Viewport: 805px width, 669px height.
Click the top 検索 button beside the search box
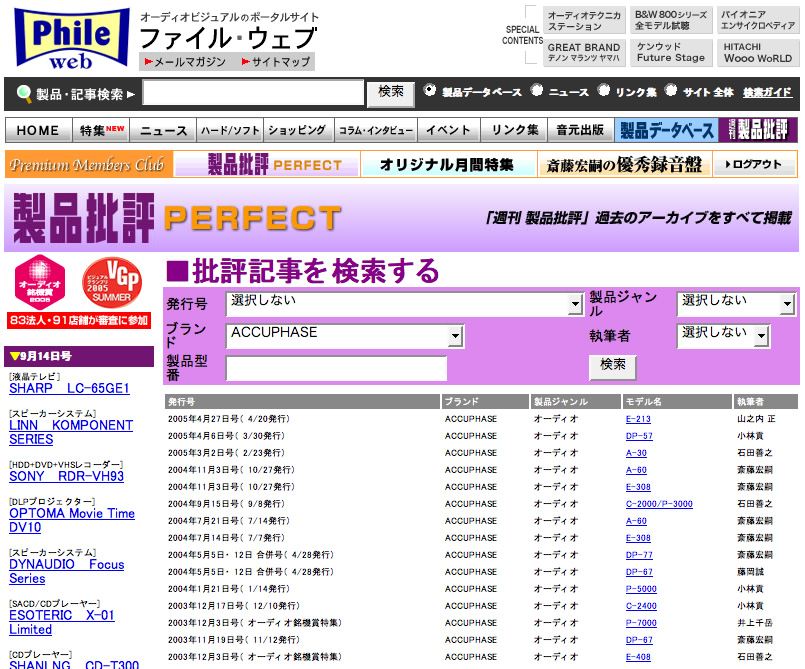[391, 93]
